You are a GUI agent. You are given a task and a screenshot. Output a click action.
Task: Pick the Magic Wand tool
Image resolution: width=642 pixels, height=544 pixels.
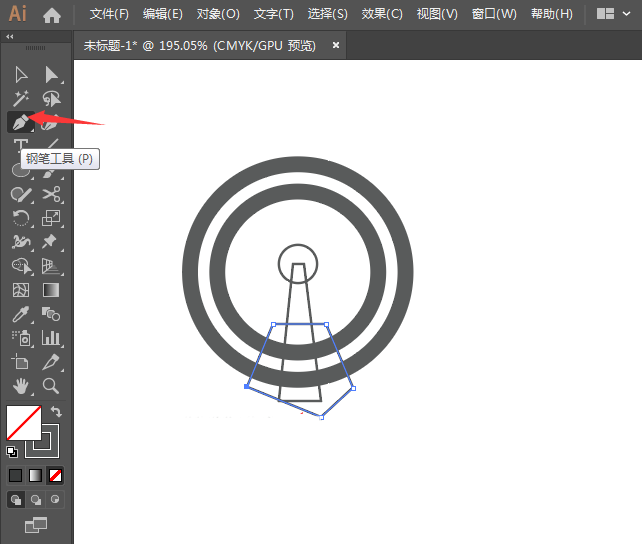tap(20, 98)
